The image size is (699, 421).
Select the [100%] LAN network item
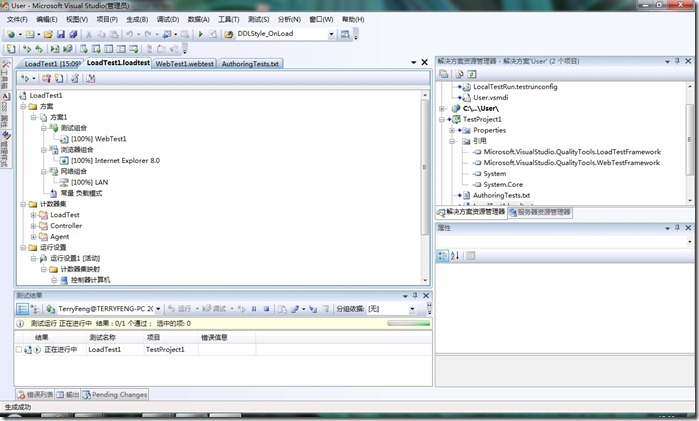(89, 182)
